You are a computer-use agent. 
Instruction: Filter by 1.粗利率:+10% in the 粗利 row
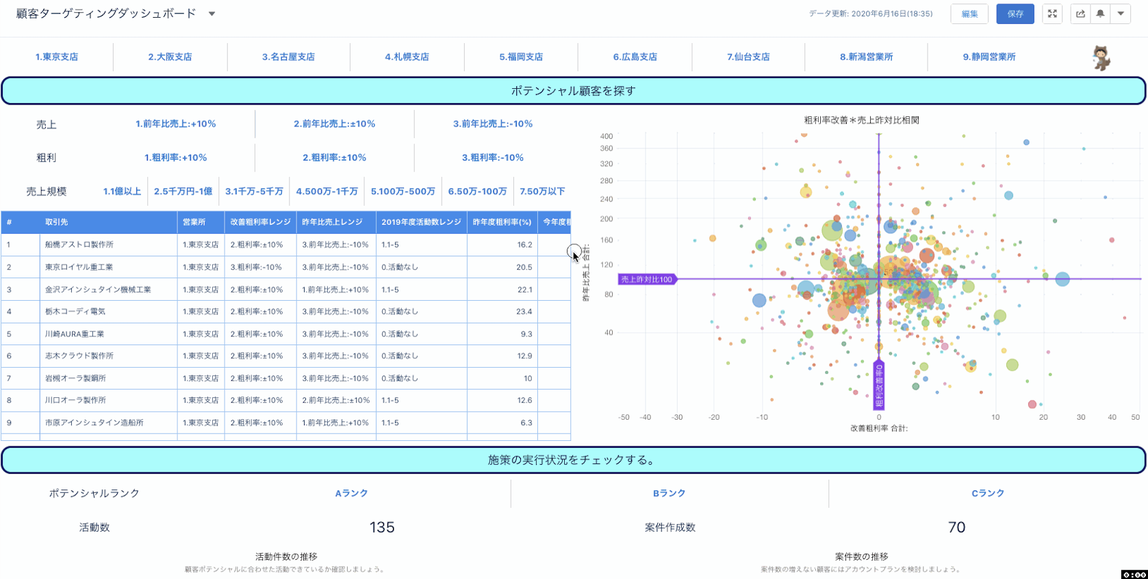tap(176, 157)
